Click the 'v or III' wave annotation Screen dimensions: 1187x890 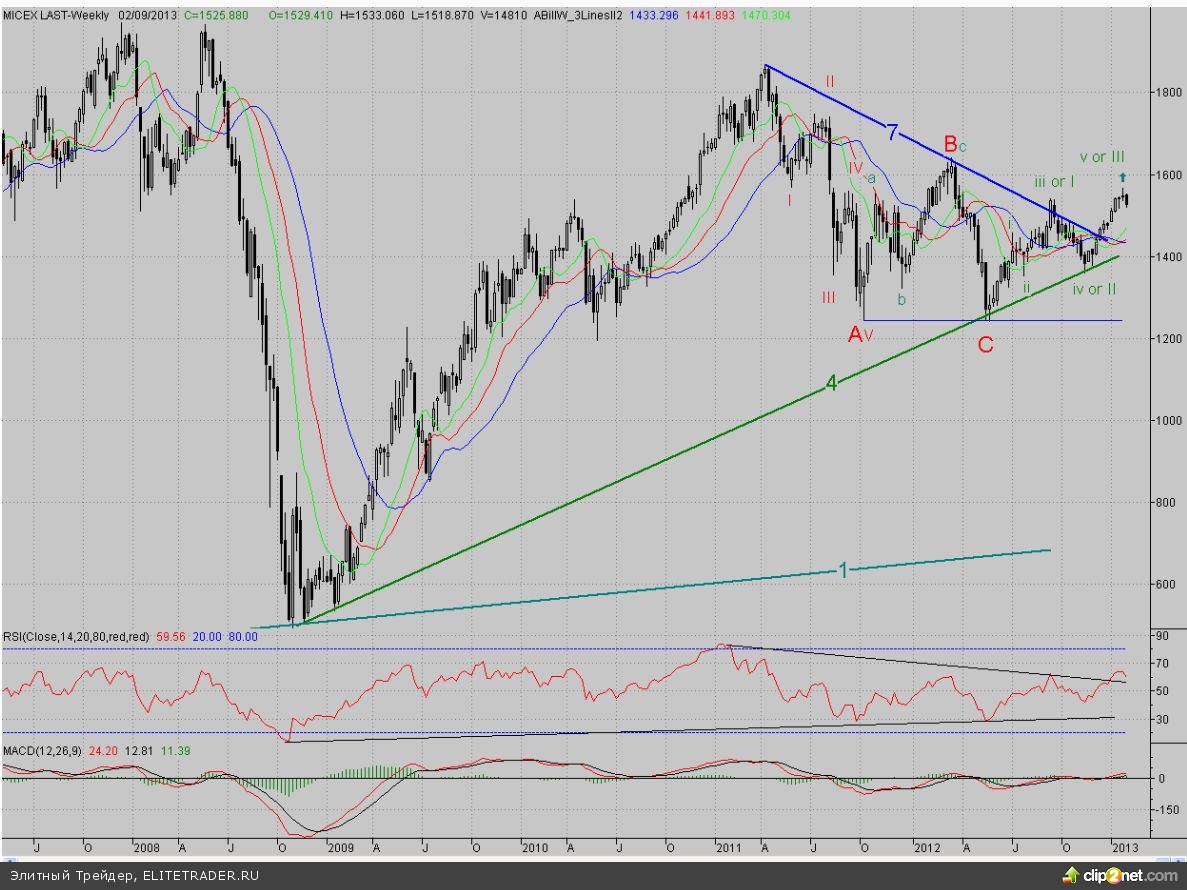point(1102,157)
